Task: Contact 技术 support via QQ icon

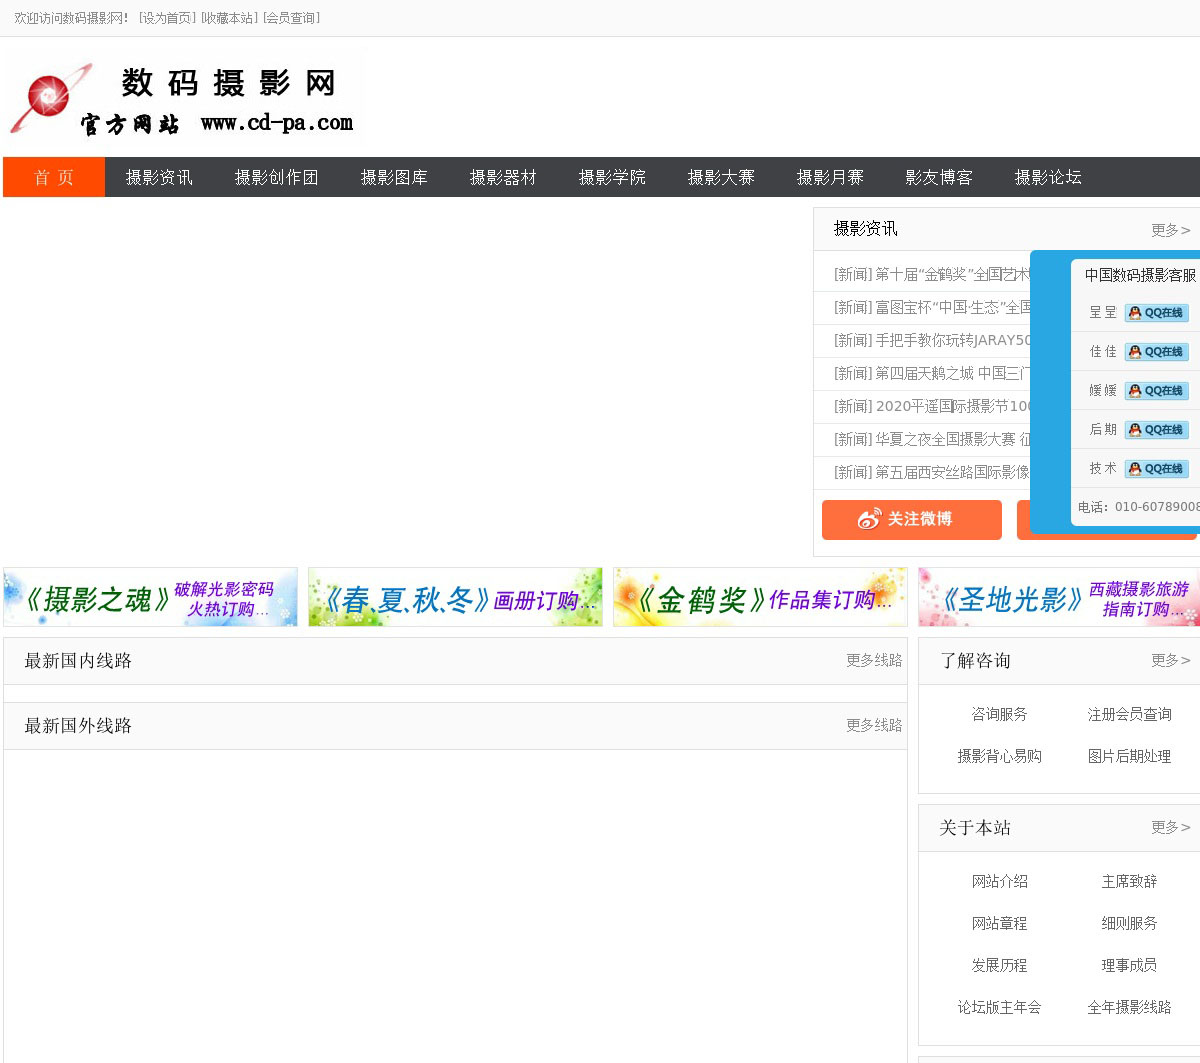Action: click(x=1157, y=469)
